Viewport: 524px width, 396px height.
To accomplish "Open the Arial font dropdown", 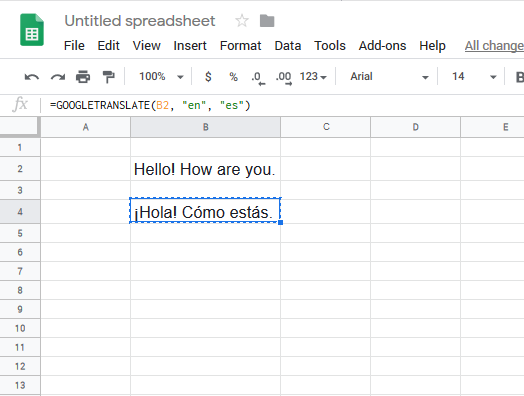I will [389, 77].
